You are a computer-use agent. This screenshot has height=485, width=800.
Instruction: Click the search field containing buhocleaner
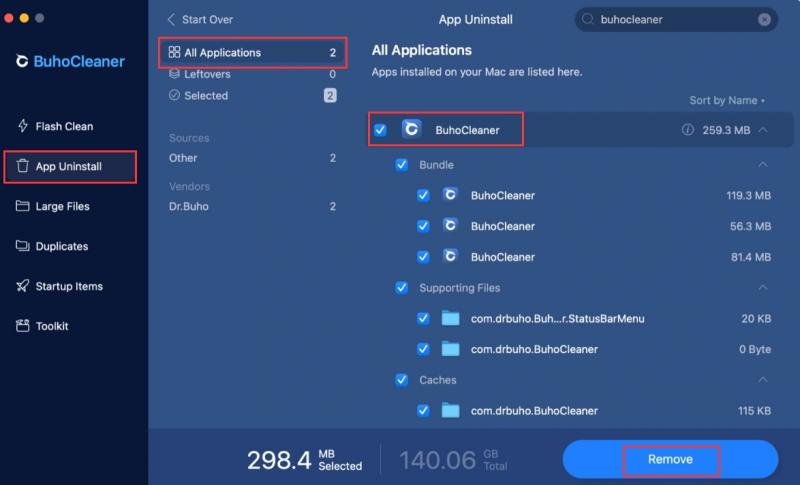click(676, 19)
